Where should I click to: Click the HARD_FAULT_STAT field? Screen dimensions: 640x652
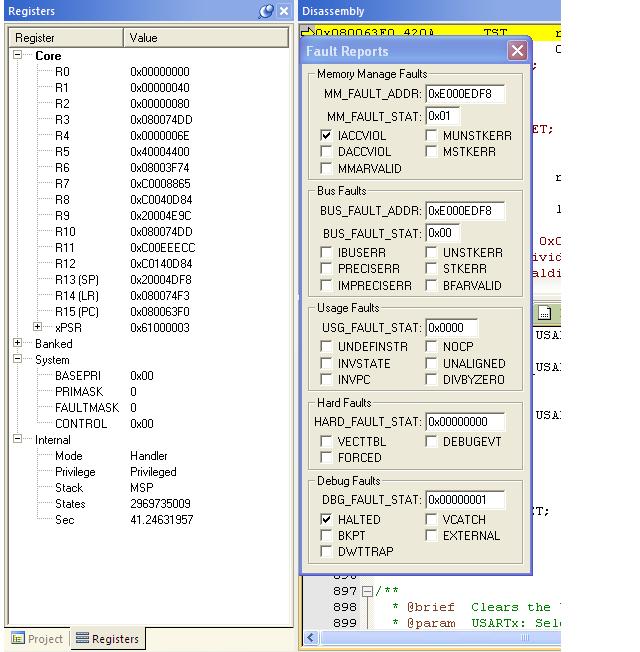click(x=465, y=422)
